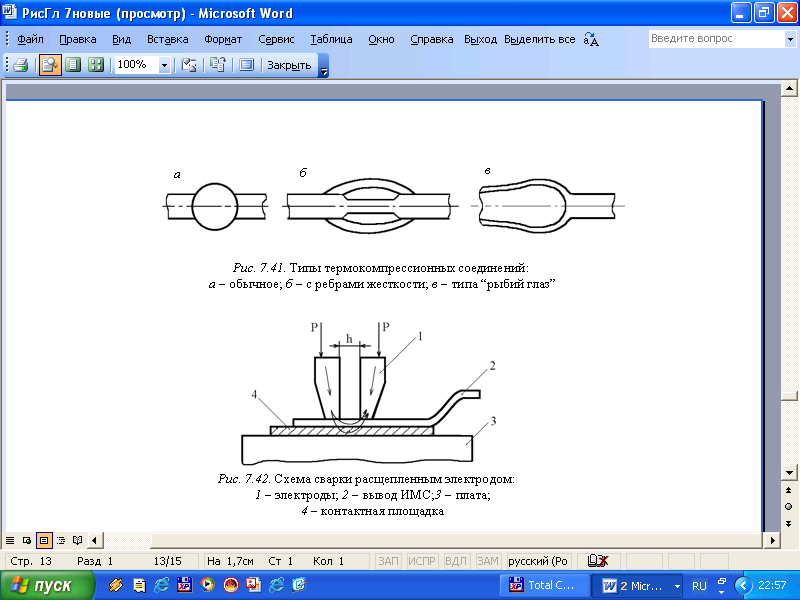Click the Select Browse Object circle button
The width and height of the screenshot is (800, 600).
(789, 507)
